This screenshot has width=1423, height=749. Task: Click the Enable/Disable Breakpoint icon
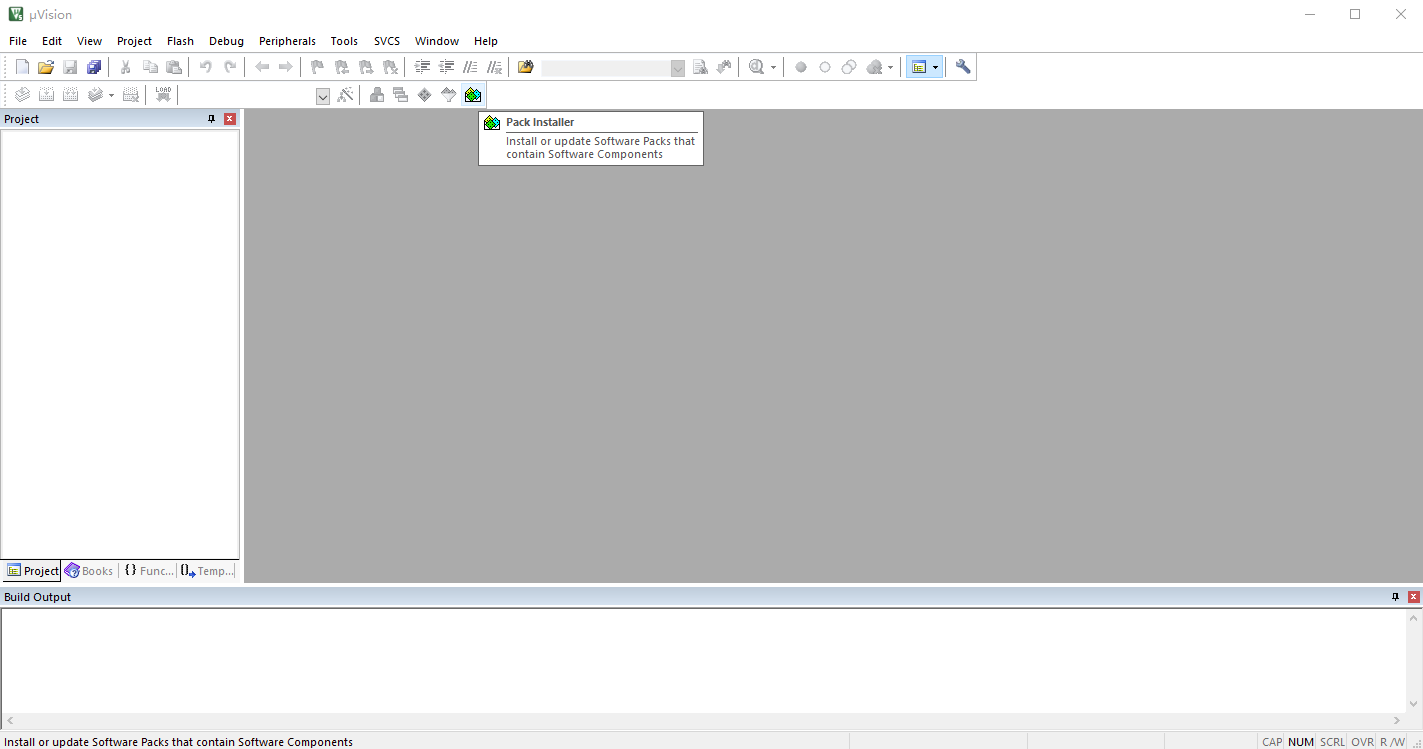click(825, 67)
